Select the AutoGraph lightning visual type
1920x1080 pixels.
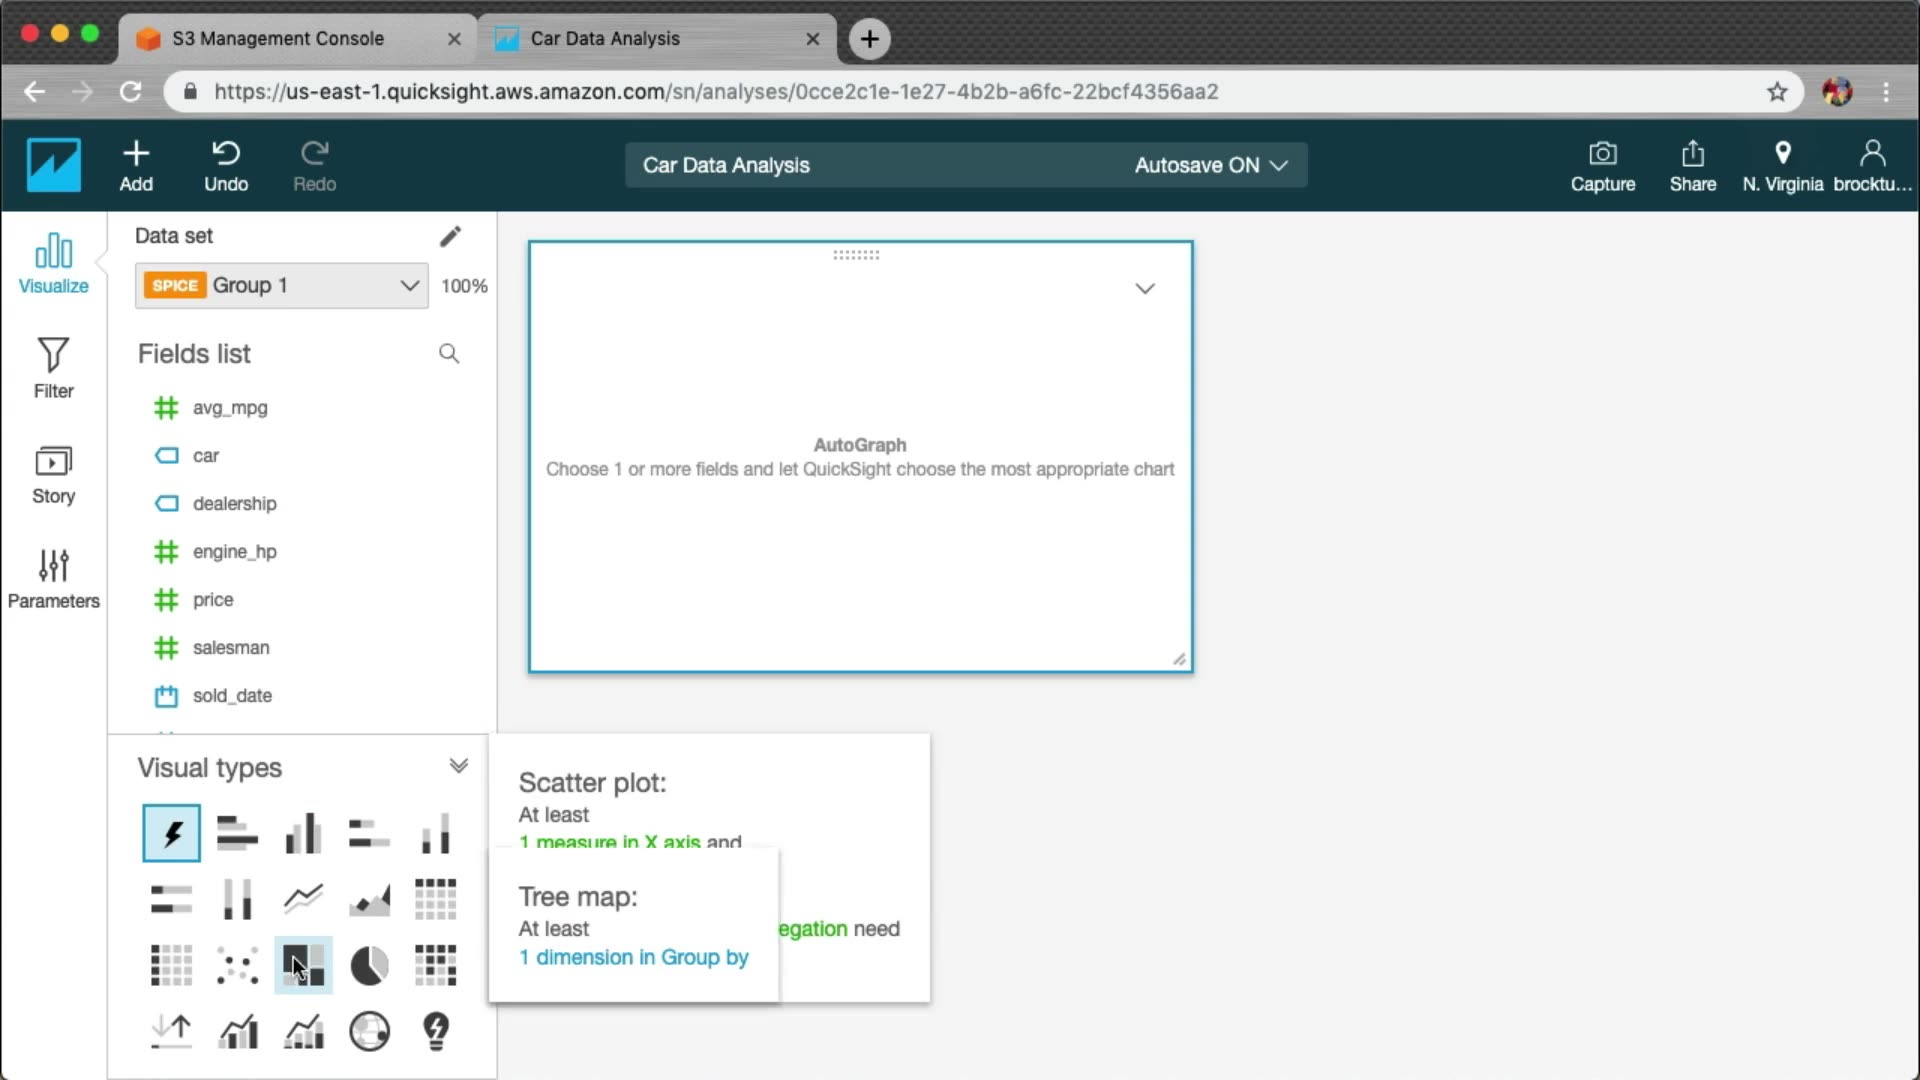pyautogui.click(x=171, y=833)
